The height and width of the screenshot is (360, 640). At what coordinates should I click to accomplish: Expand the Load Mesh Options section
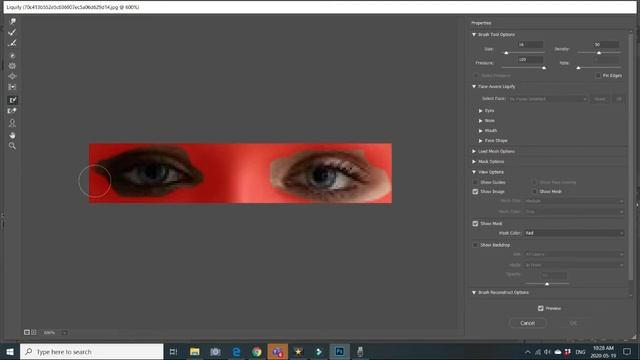(474, 151)
